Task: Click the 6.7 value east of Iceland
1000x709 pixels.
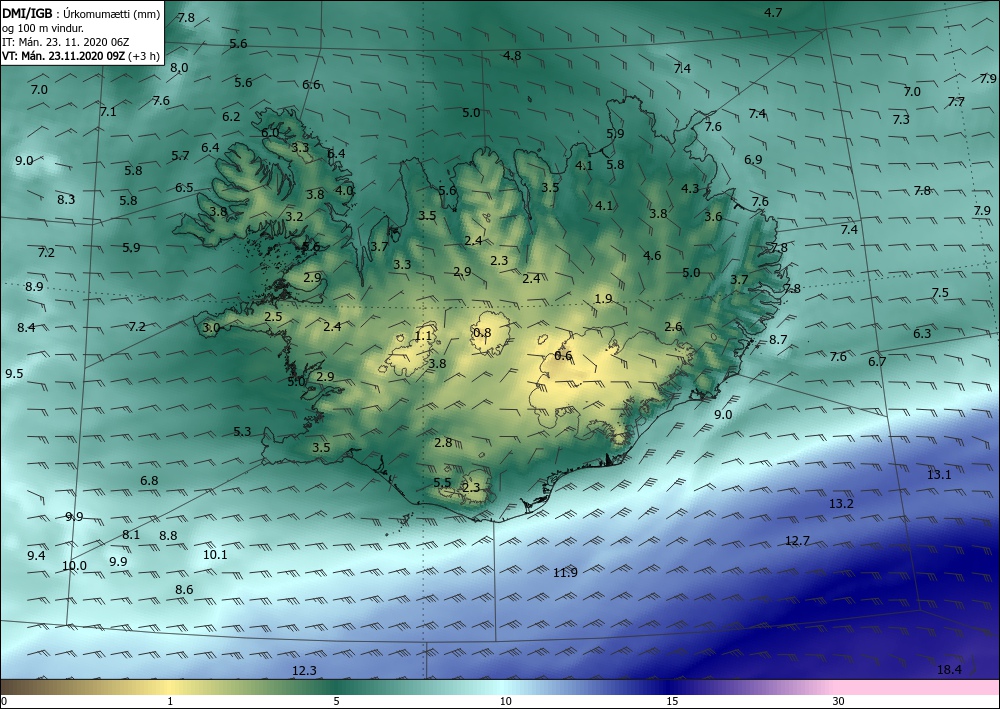Action: coord(878,362)
